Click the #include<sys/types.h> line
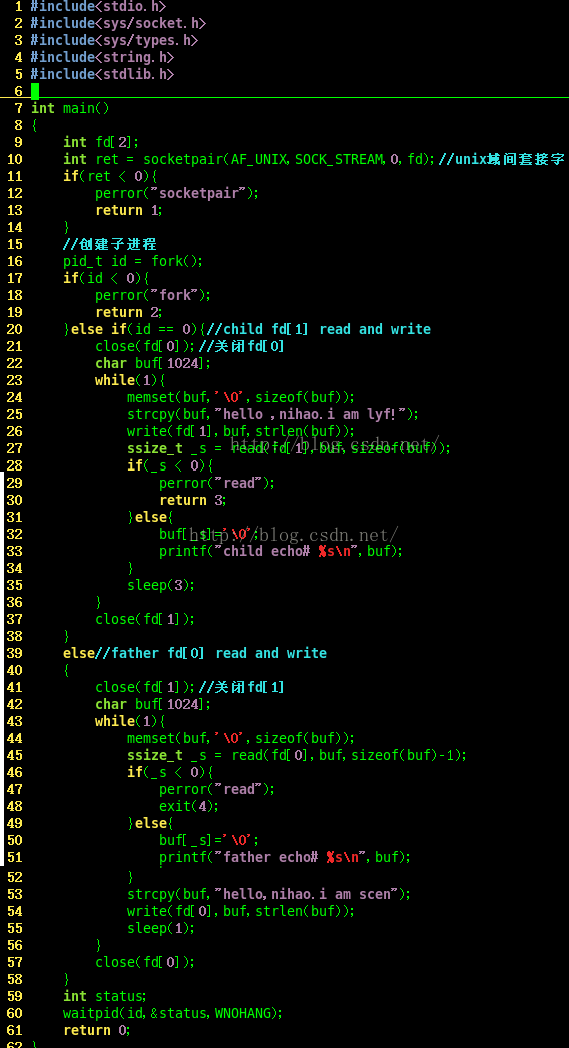Image resolution: width=569 pixels, height=1048 pixels. [x=114, y=40]
